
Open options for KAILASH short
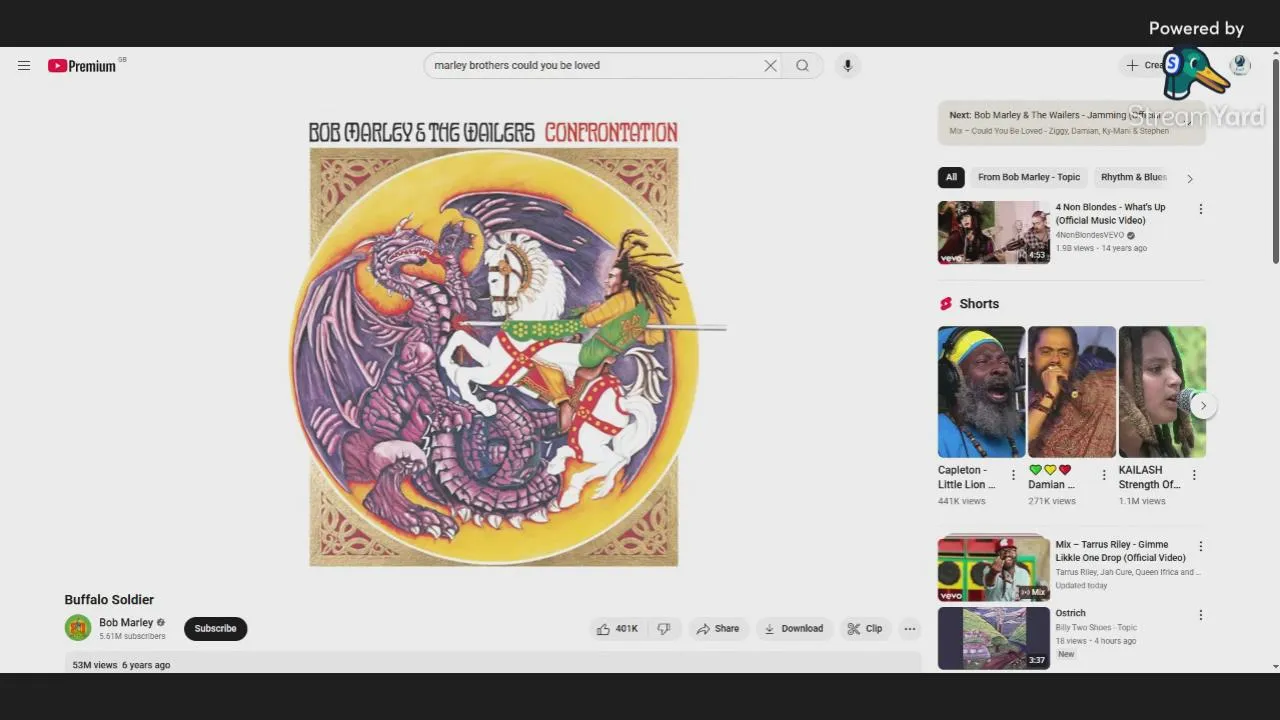click(x=1194, y=475)
